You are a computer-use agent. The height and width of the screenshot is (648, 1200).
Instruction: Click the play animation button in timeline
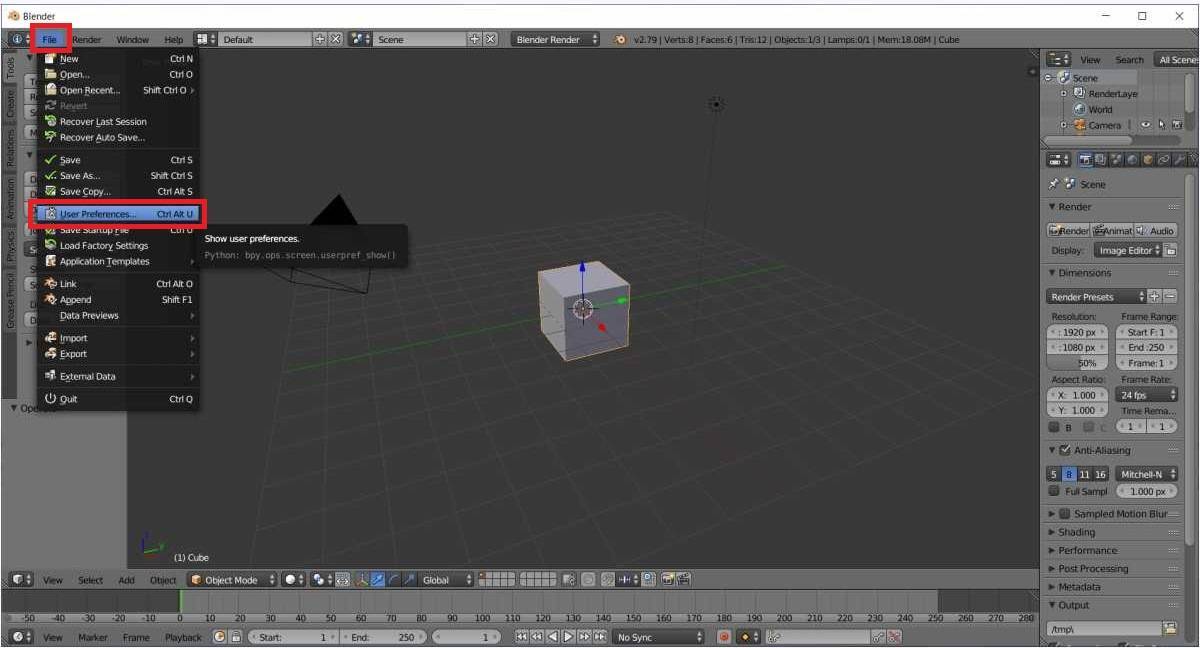tap(568, 637)
